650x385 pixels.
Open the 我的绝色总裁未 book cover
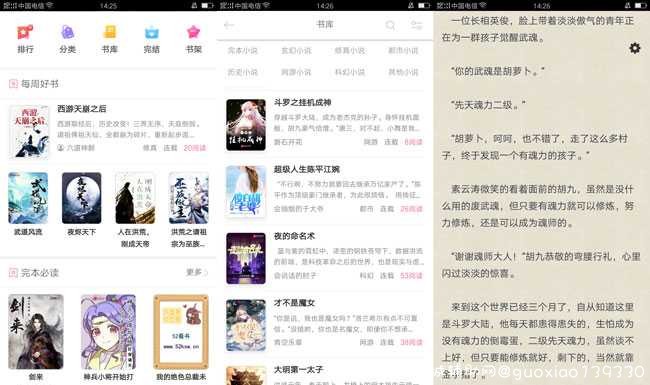(181, 332)
